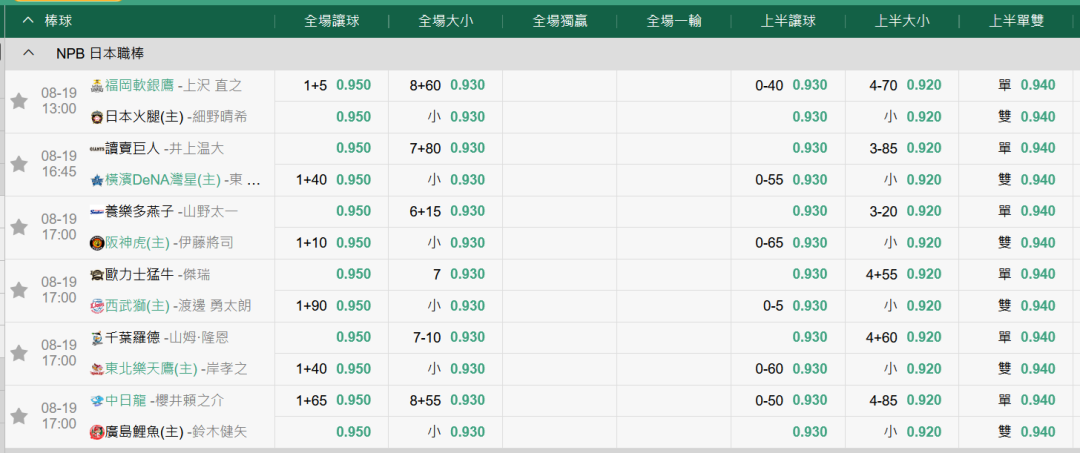Open 西武獅(主) team name link

click(138, 306)
